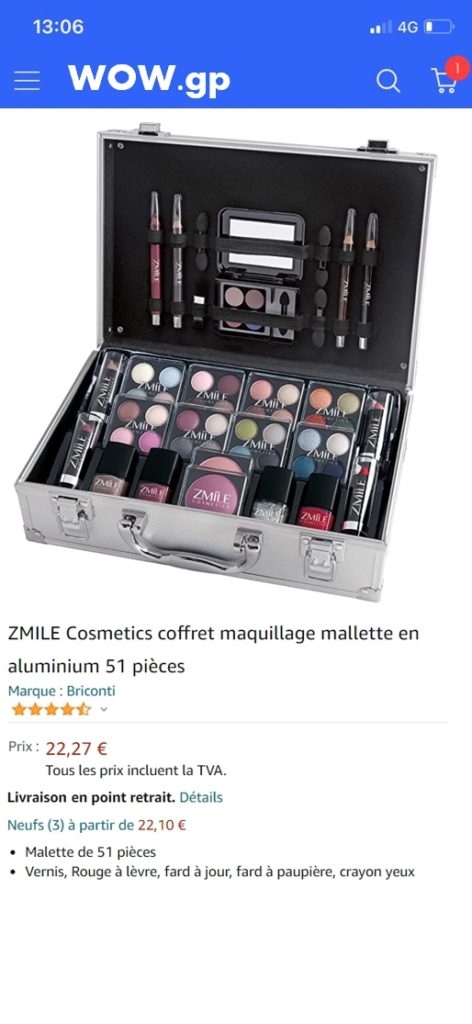Tap the Tous les prix incluent la TVA note
Screen dimensions: 472x1024
[136, 771]
